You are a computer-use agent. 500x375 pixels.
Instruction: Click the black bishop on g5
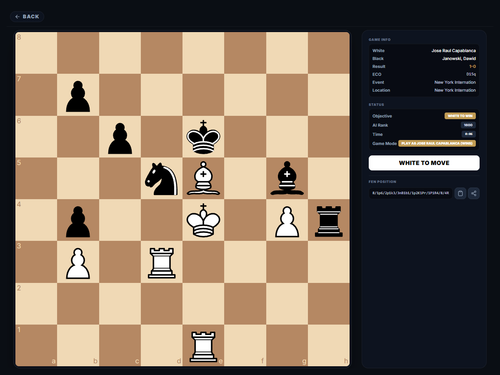(x=287, y=178)
